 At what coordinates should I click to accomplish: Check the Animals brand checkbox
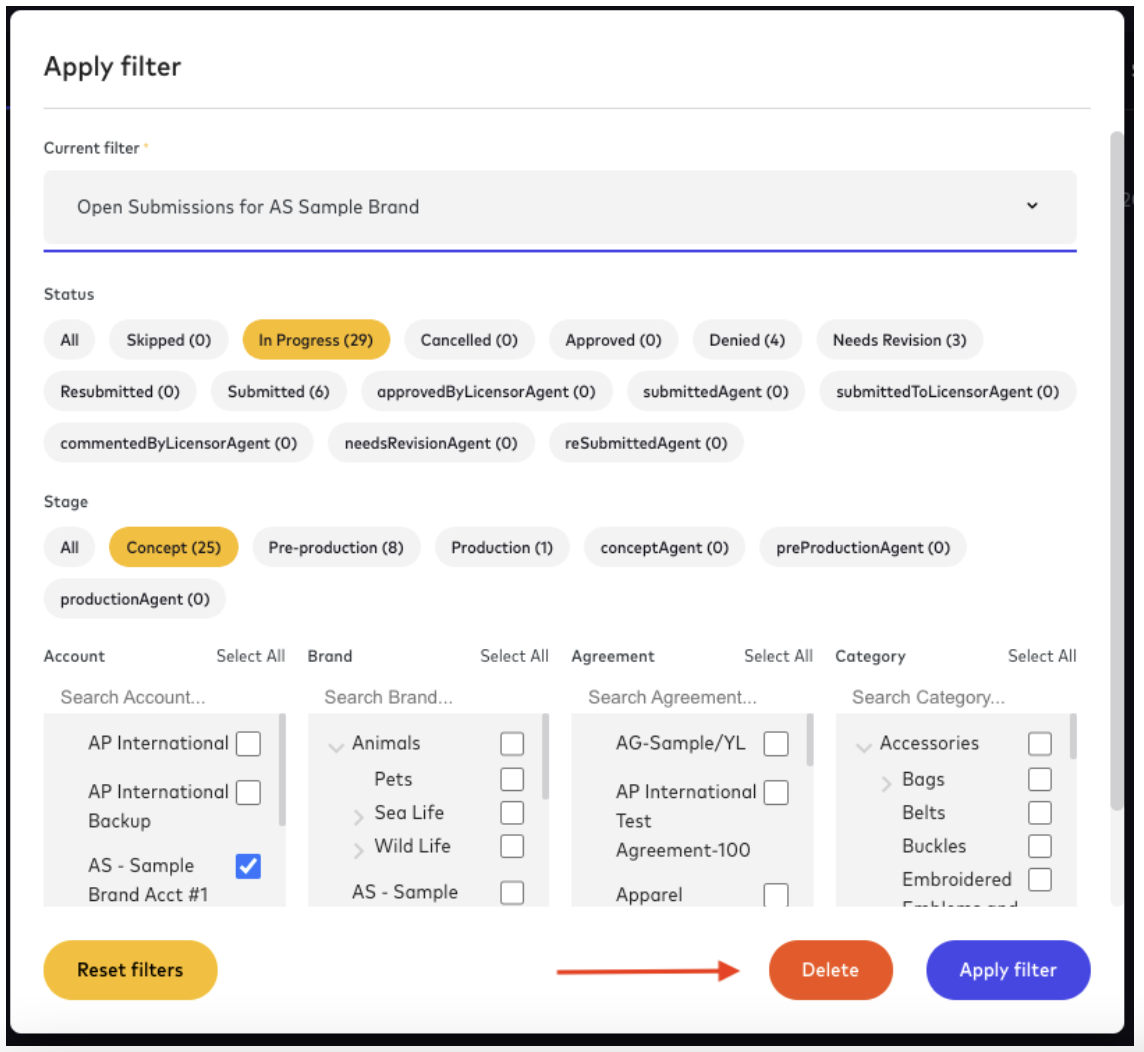[512, 743]
